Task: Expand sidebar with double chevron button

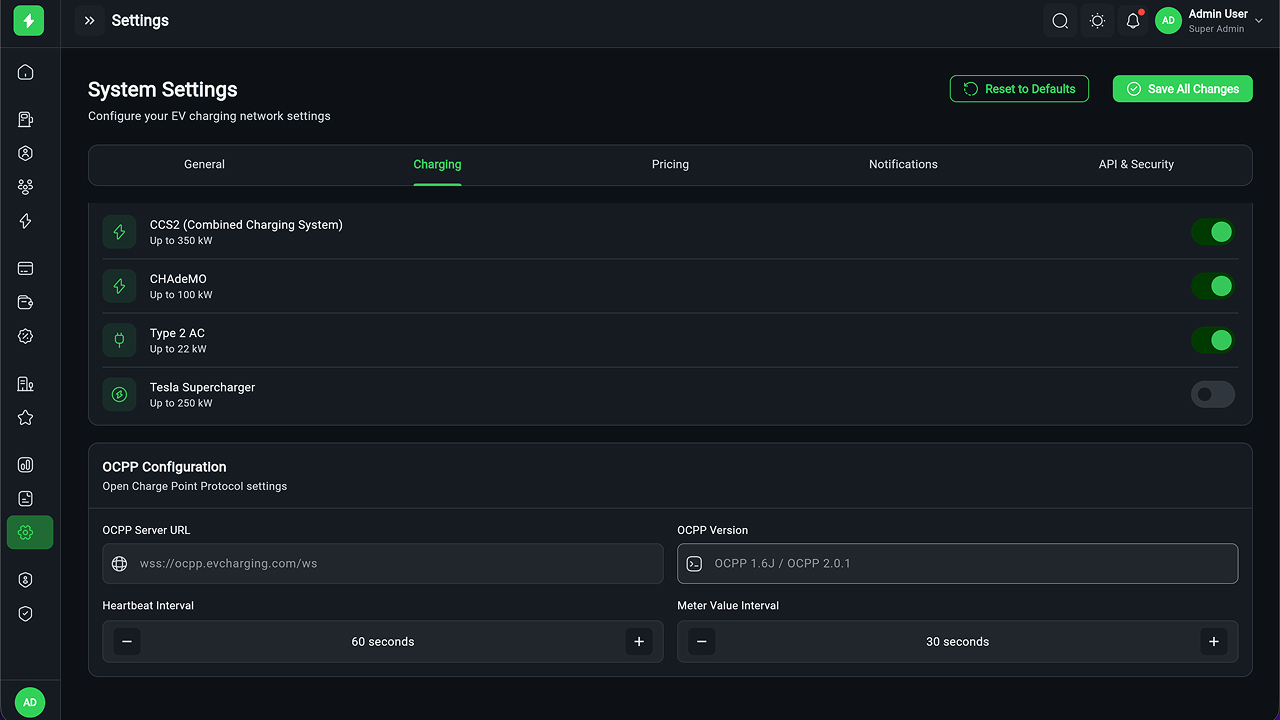Action: [90, 21]
